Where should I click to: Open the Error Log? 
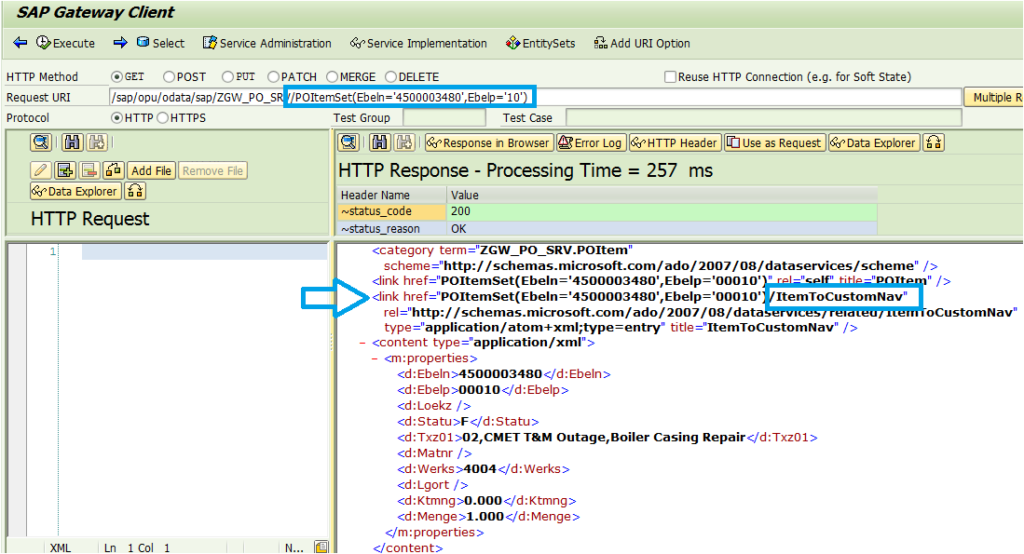(x=591, y=142)
